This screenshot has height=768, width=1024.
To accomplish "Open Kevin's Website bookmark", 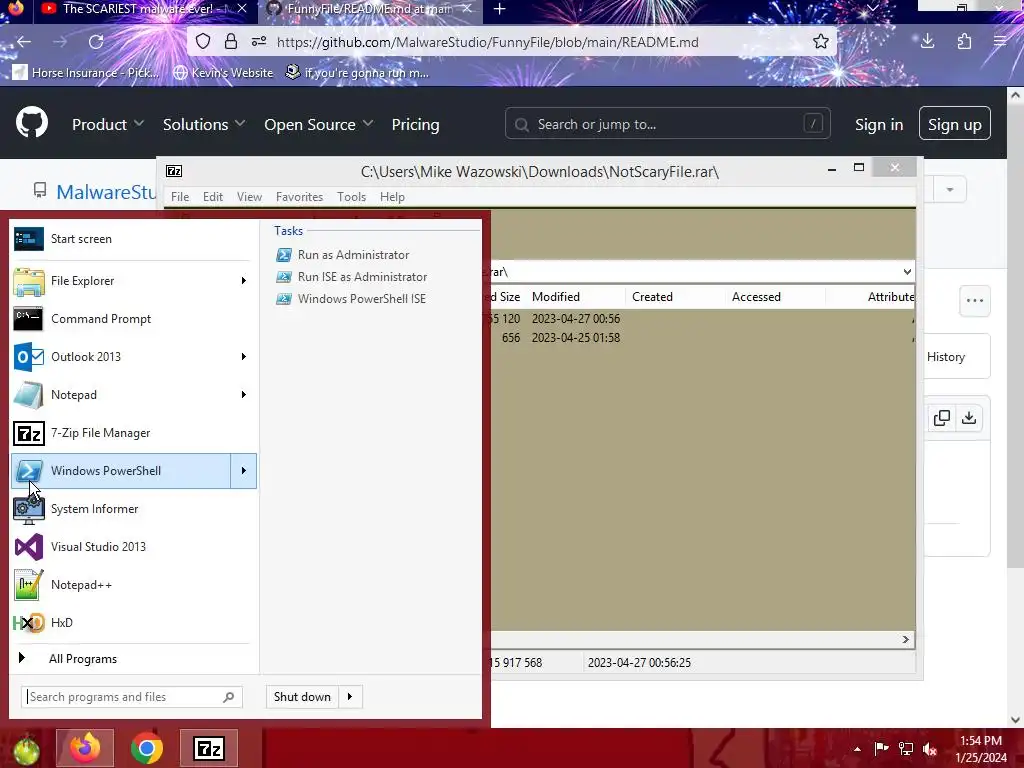I will click(x=223, y=72).
